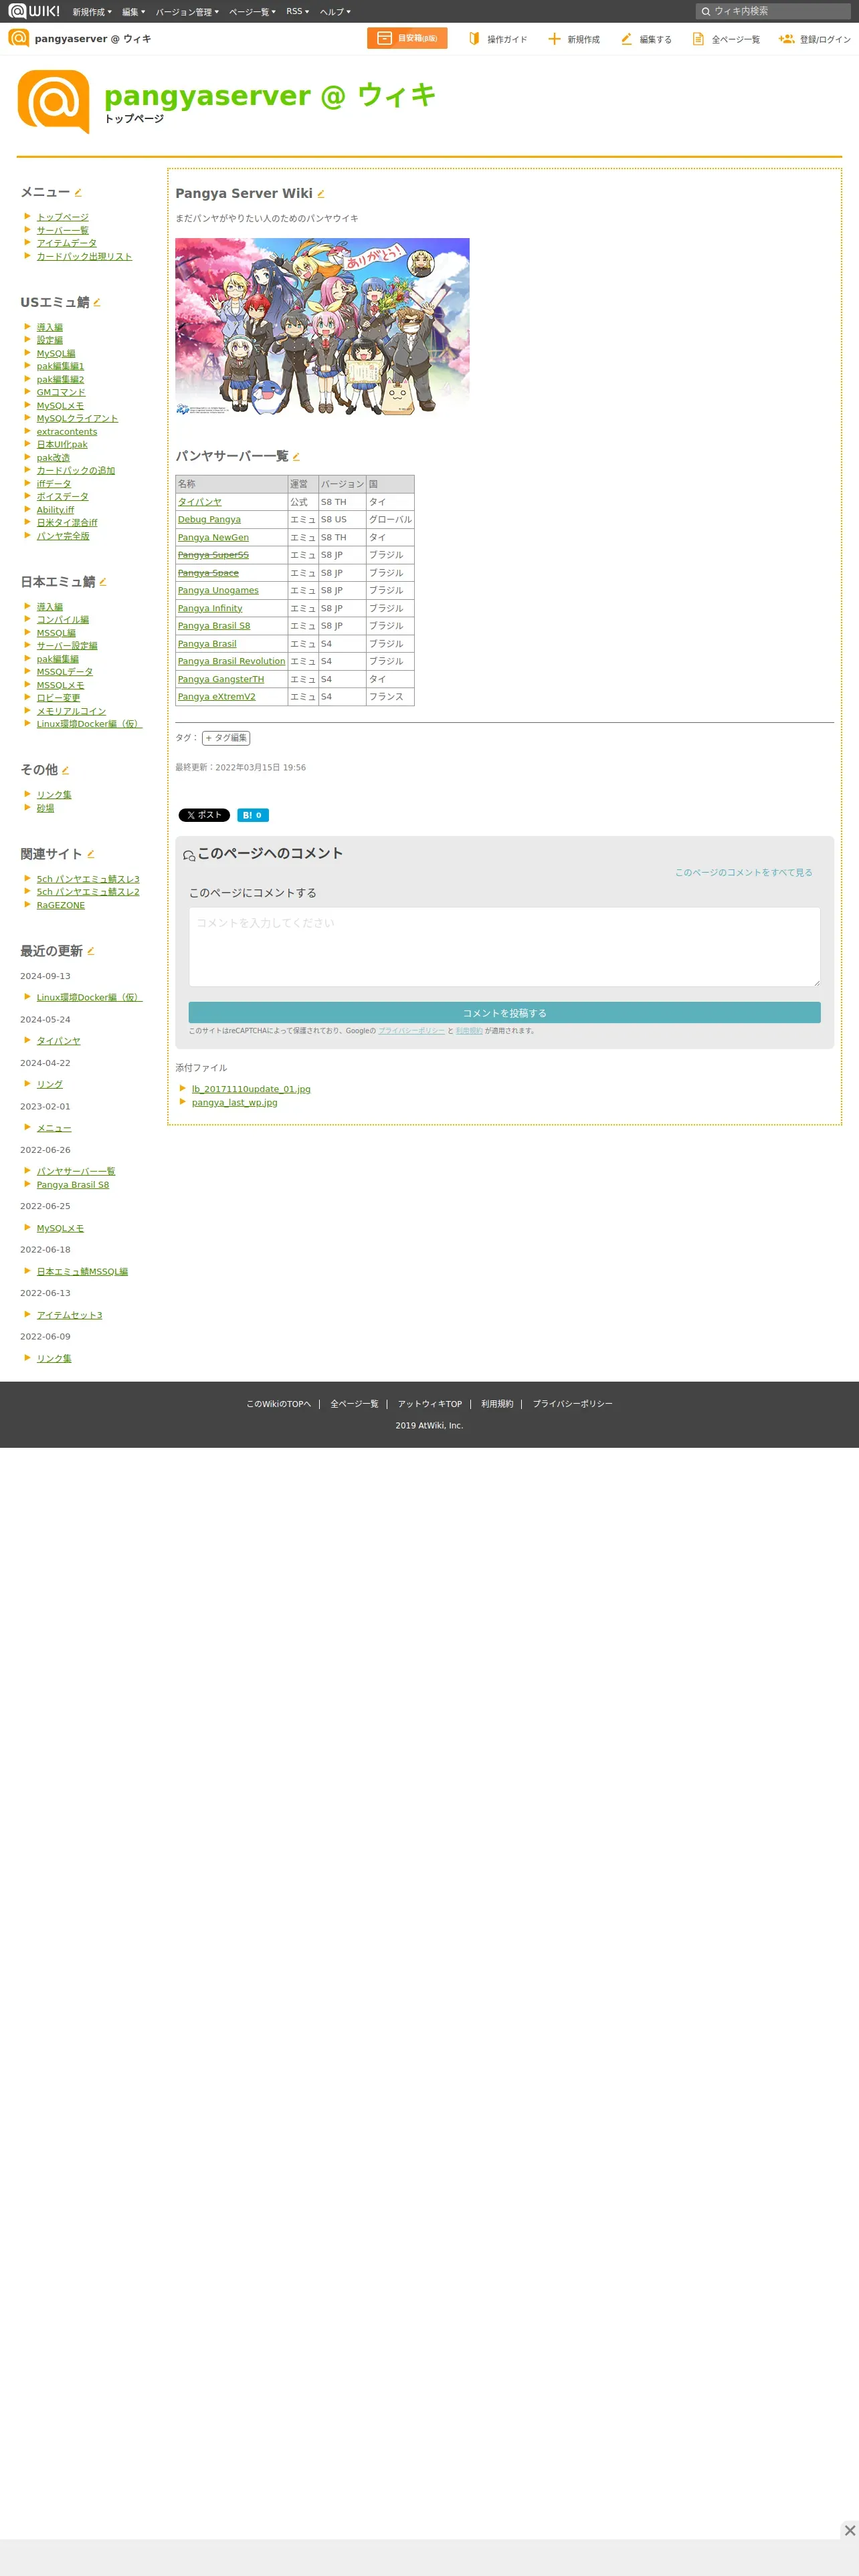Open コンパイル編 link in 日本エミュ鯖
This screenshot has width=859, height=2576.
click(63, 620)
